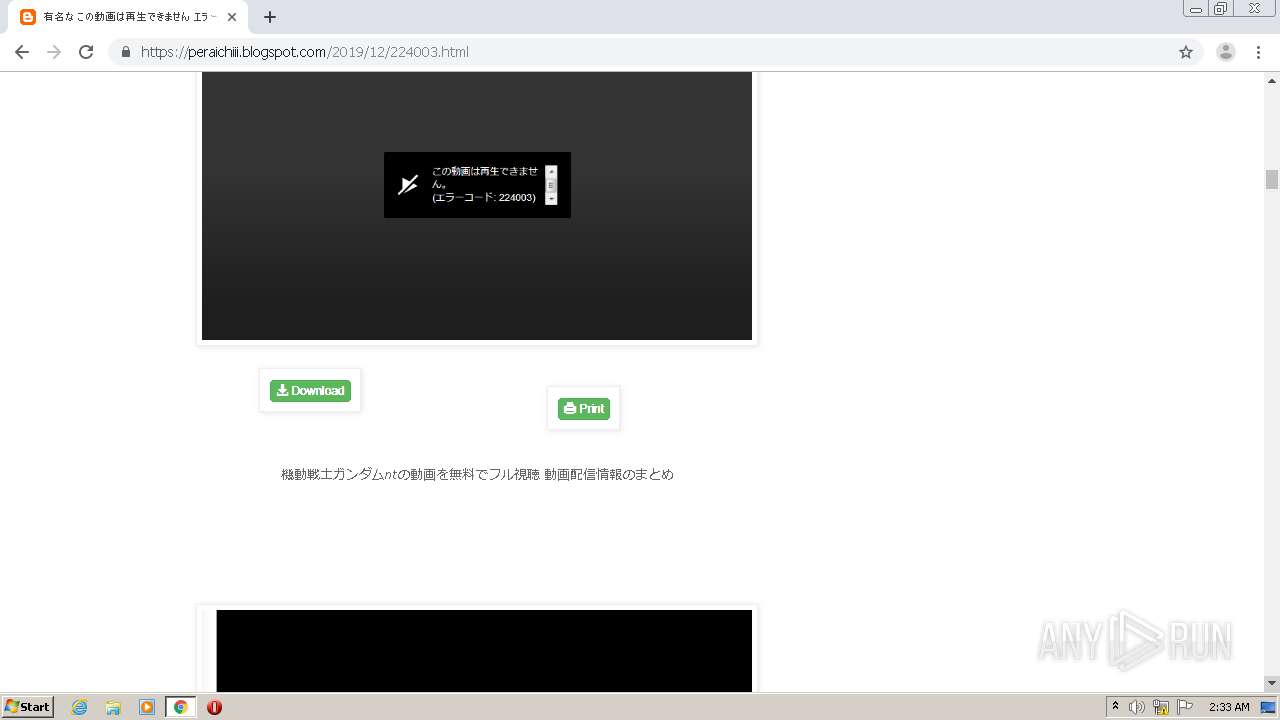Open Windows Explorer folder from the taskbar
Screen dimensions: 1280x720
(x=113, y=707)
